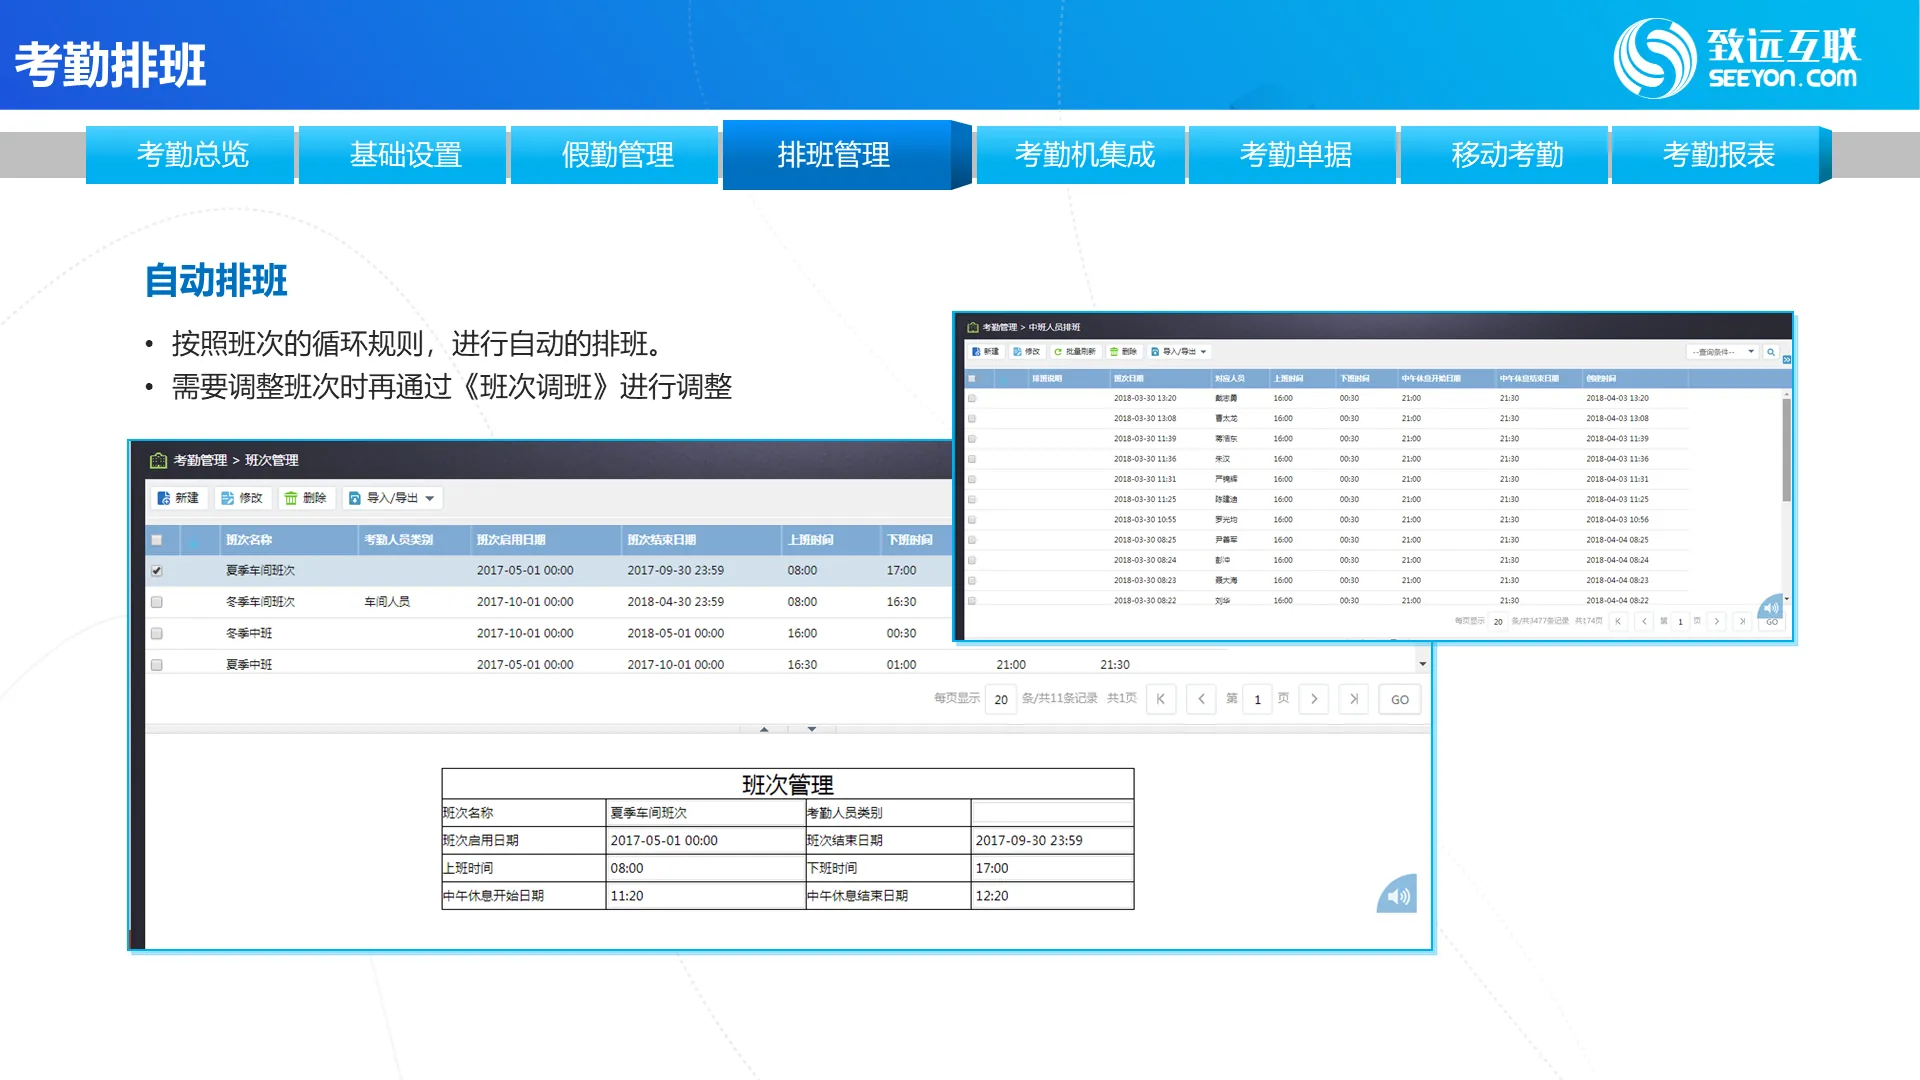Open the 移动考勤 tab
Viewport: 1920px width, 1080px height.
coord(1507,155)
